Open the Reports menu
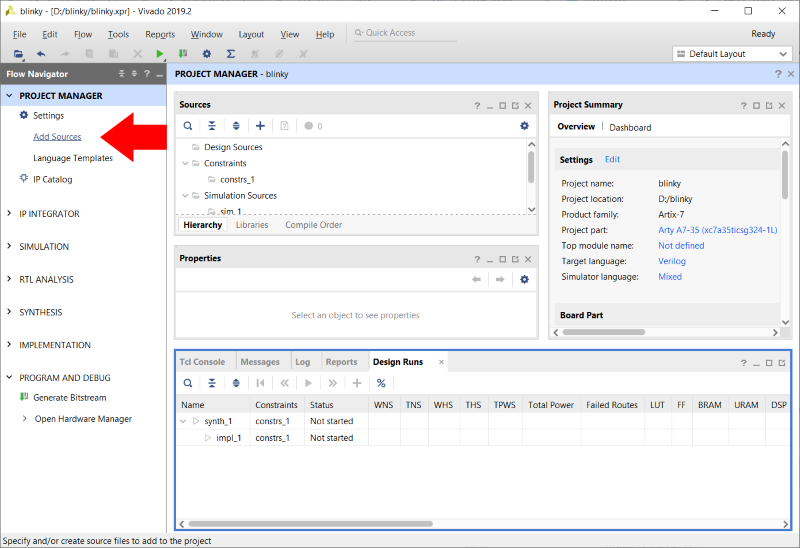This screenshot has width=800, height=548. 160,34
